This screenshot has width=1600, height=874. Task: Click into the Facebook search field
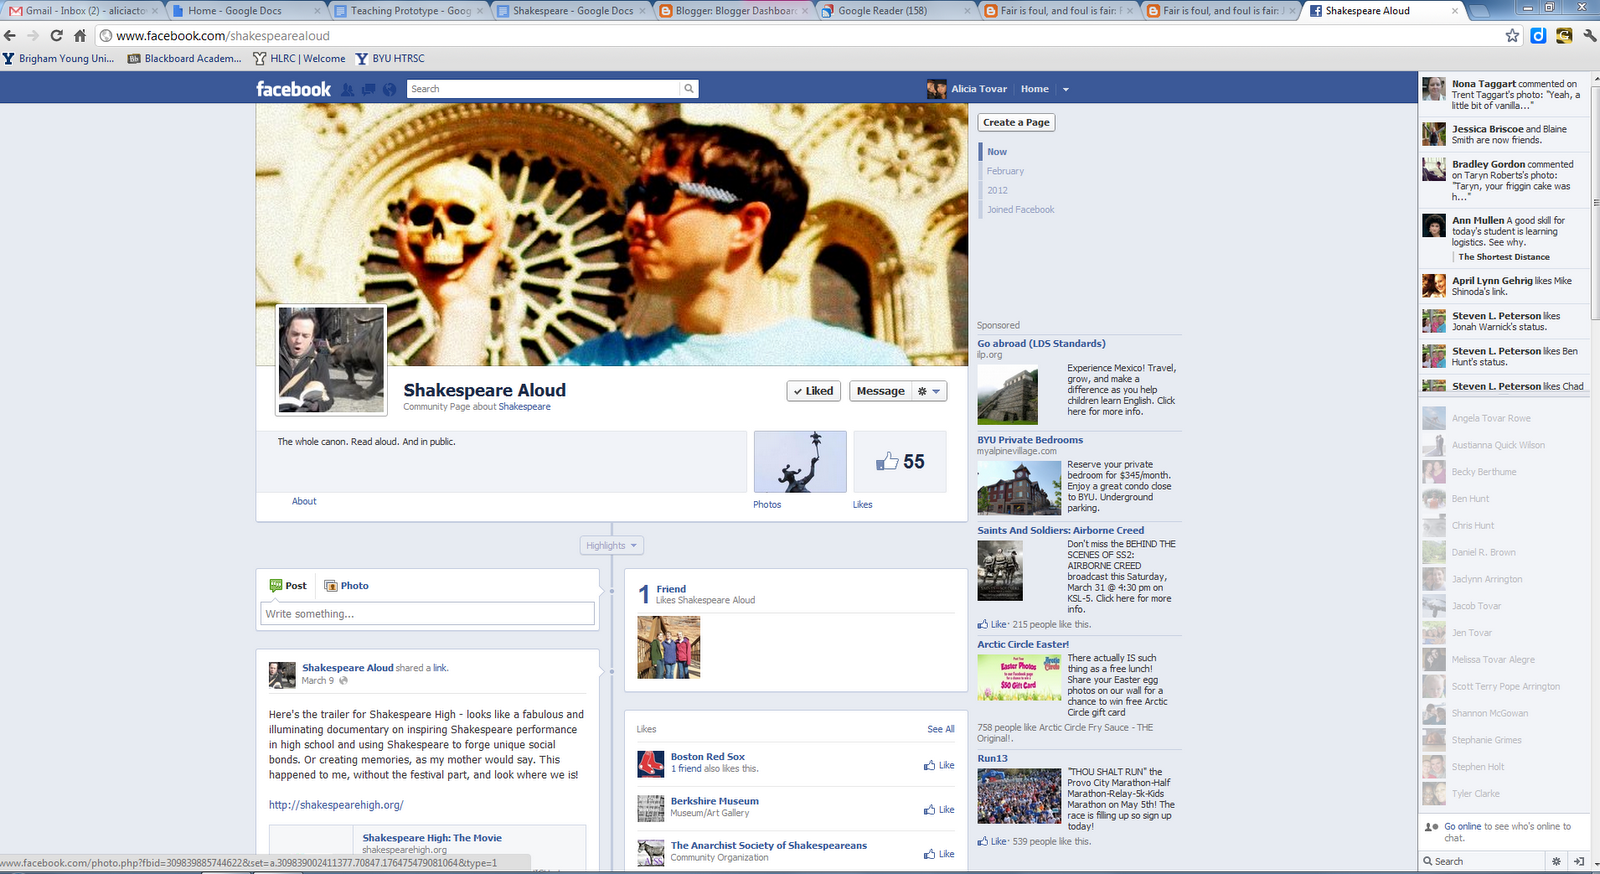click(x=544, y=89)
